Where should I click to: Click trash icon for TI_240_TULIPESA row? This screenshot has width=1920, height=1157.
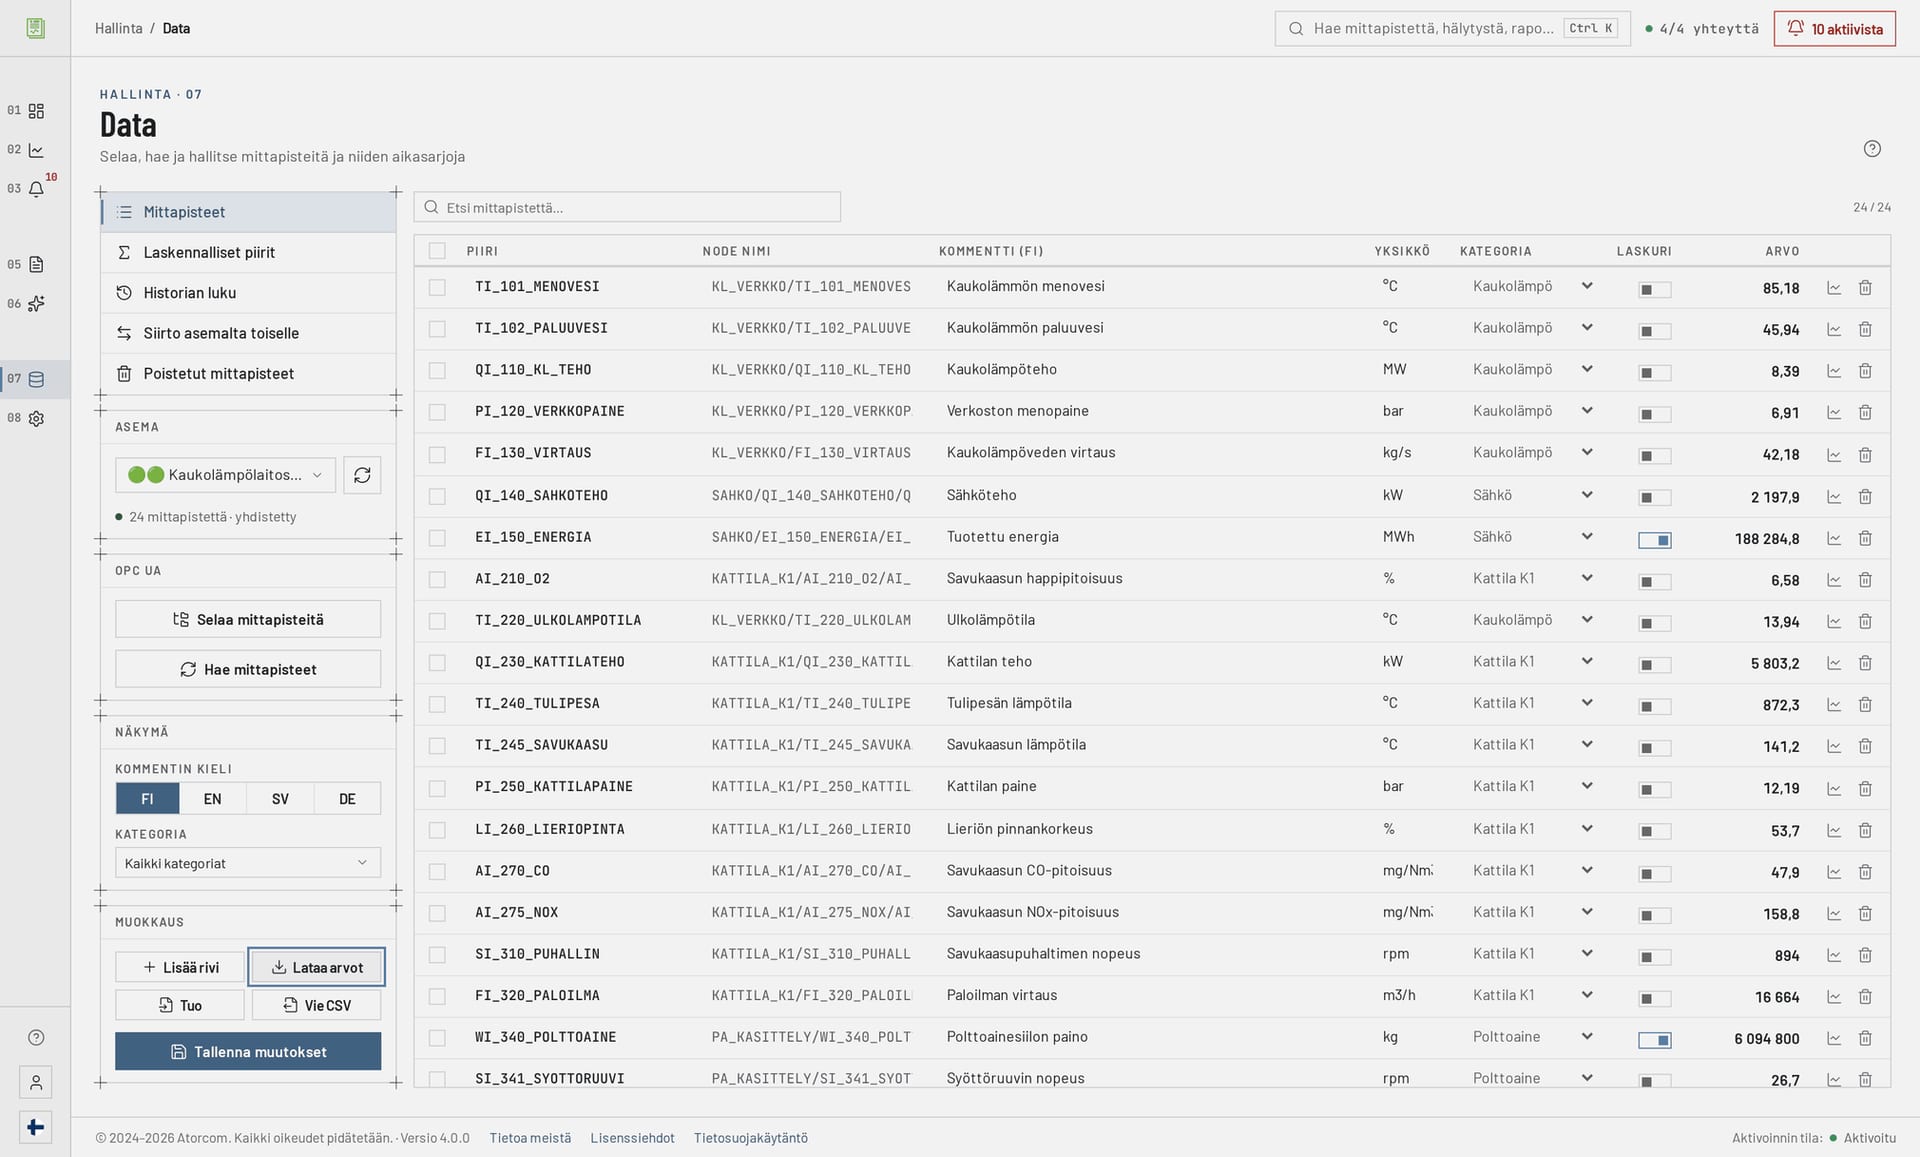(x=1865, y=705)
